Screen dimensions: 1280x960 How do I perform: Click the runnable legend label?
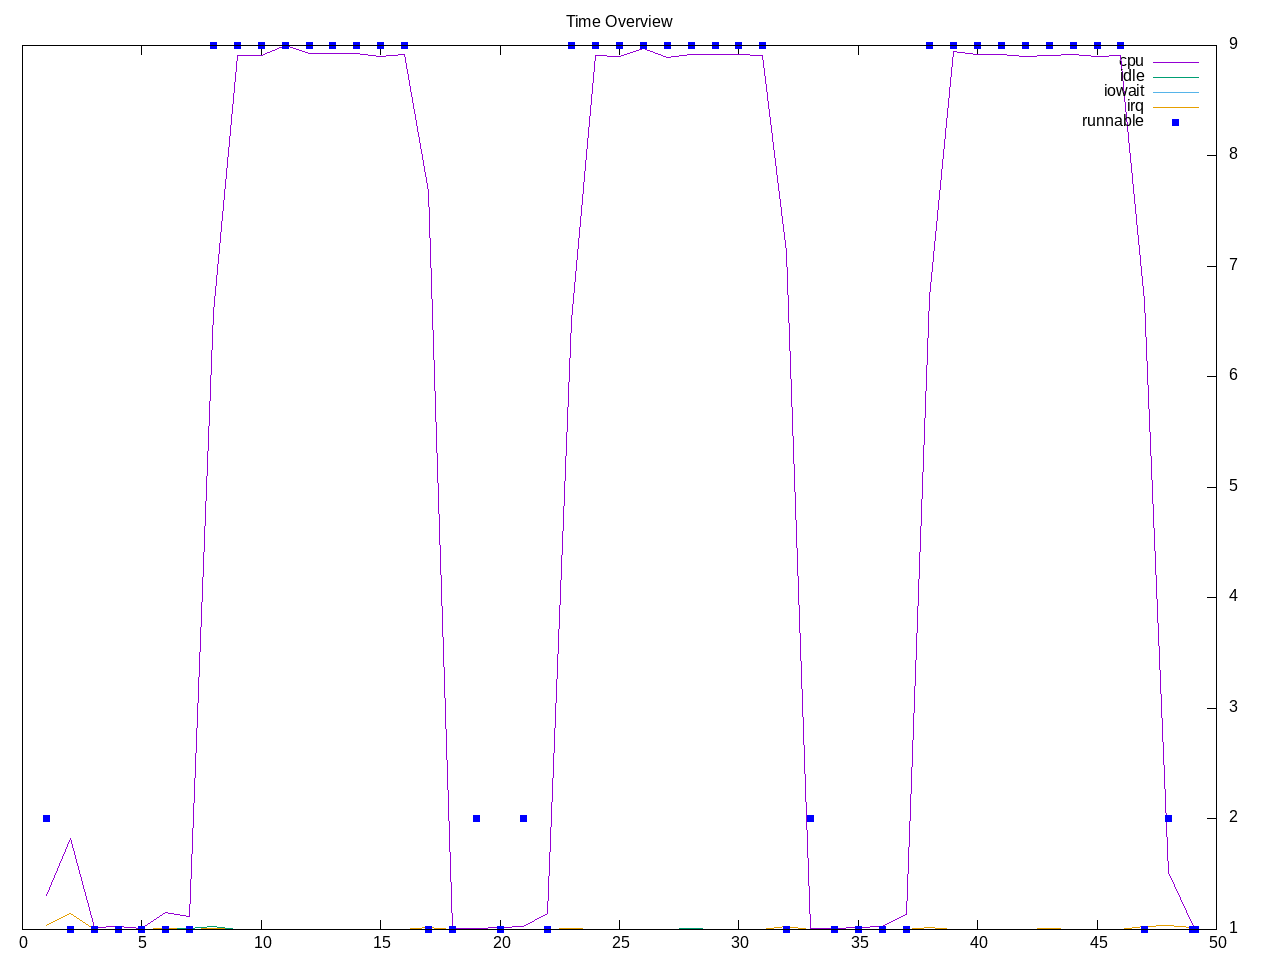[1112, 122]
